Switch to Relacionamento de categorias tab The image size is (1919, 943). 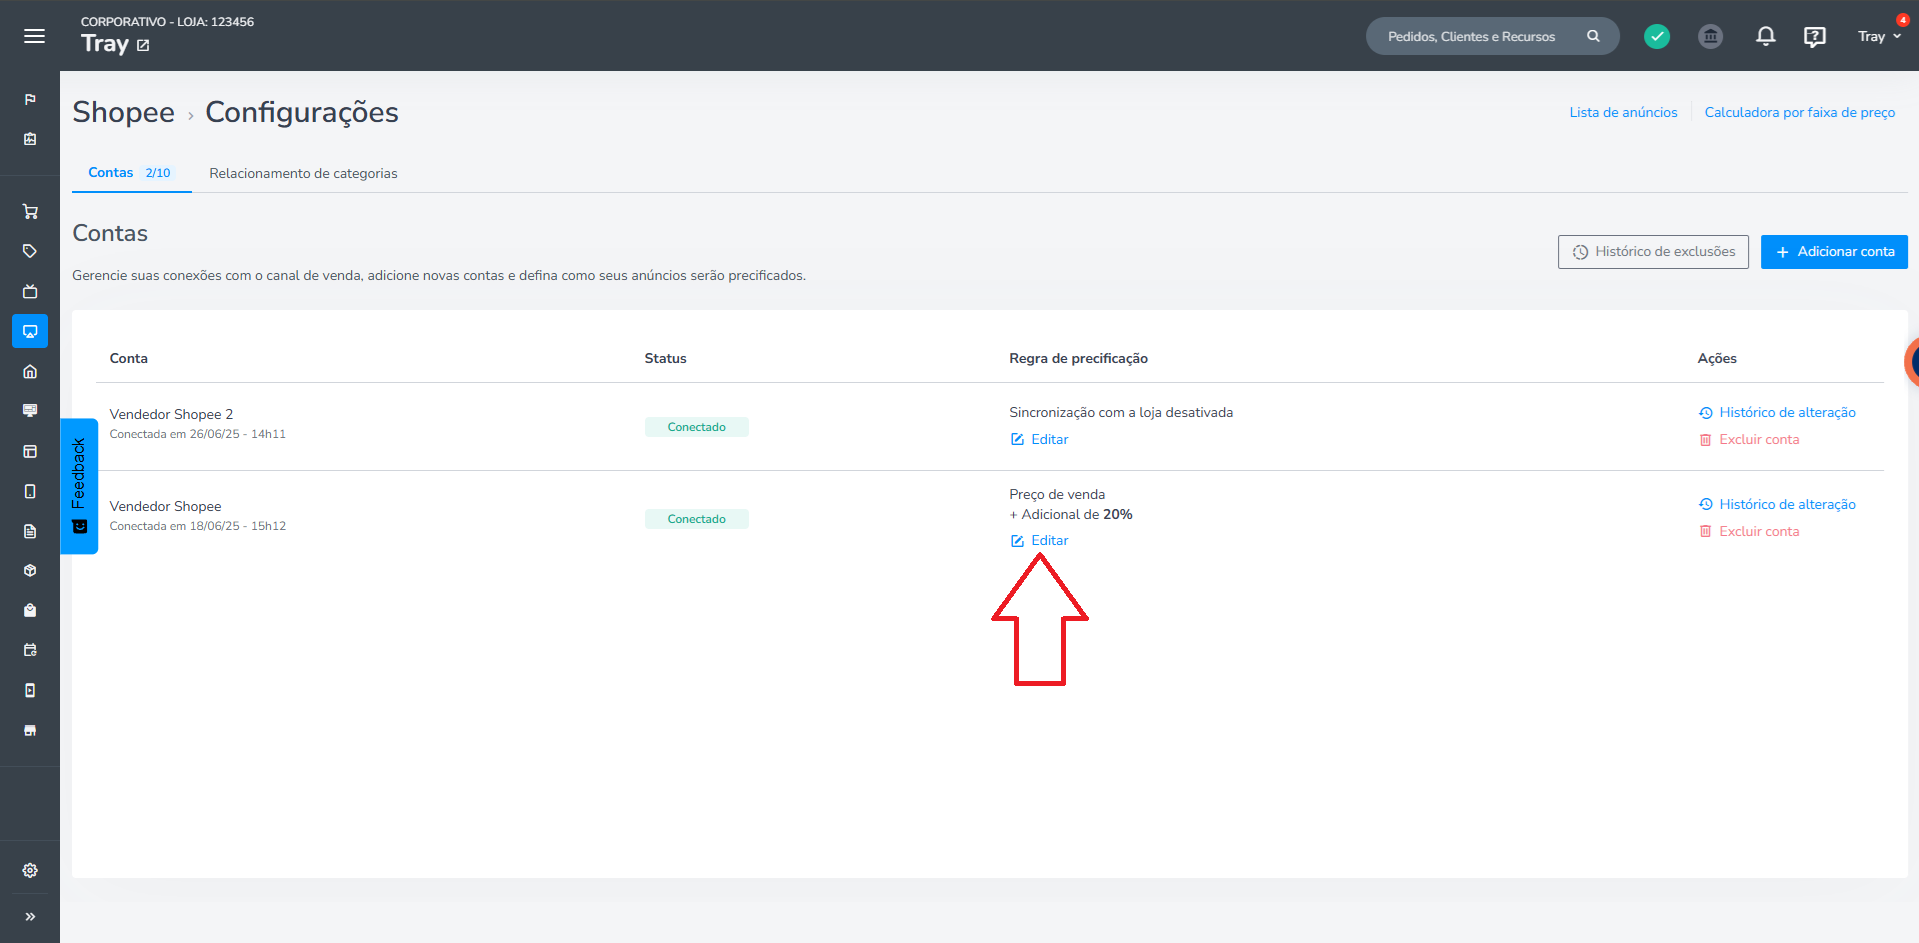coord(303,173)
